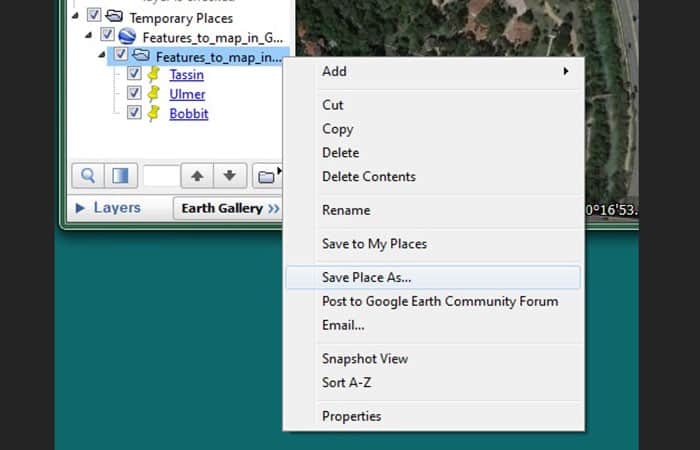Click the search magnifier button in Places
The image size is (700, 450).
(x=88, y=175)
